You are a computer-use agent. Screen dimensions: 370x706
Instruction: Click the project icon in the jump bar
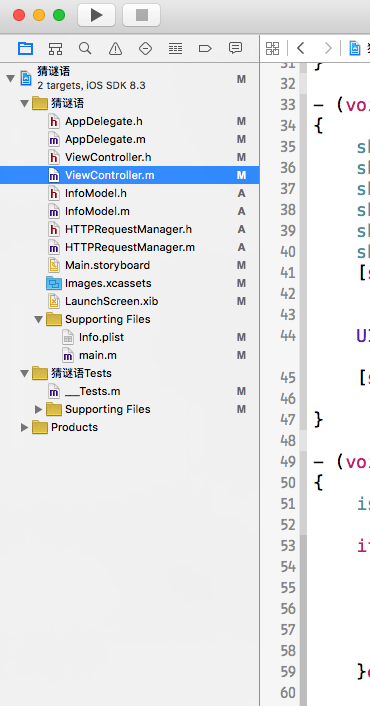355,48
